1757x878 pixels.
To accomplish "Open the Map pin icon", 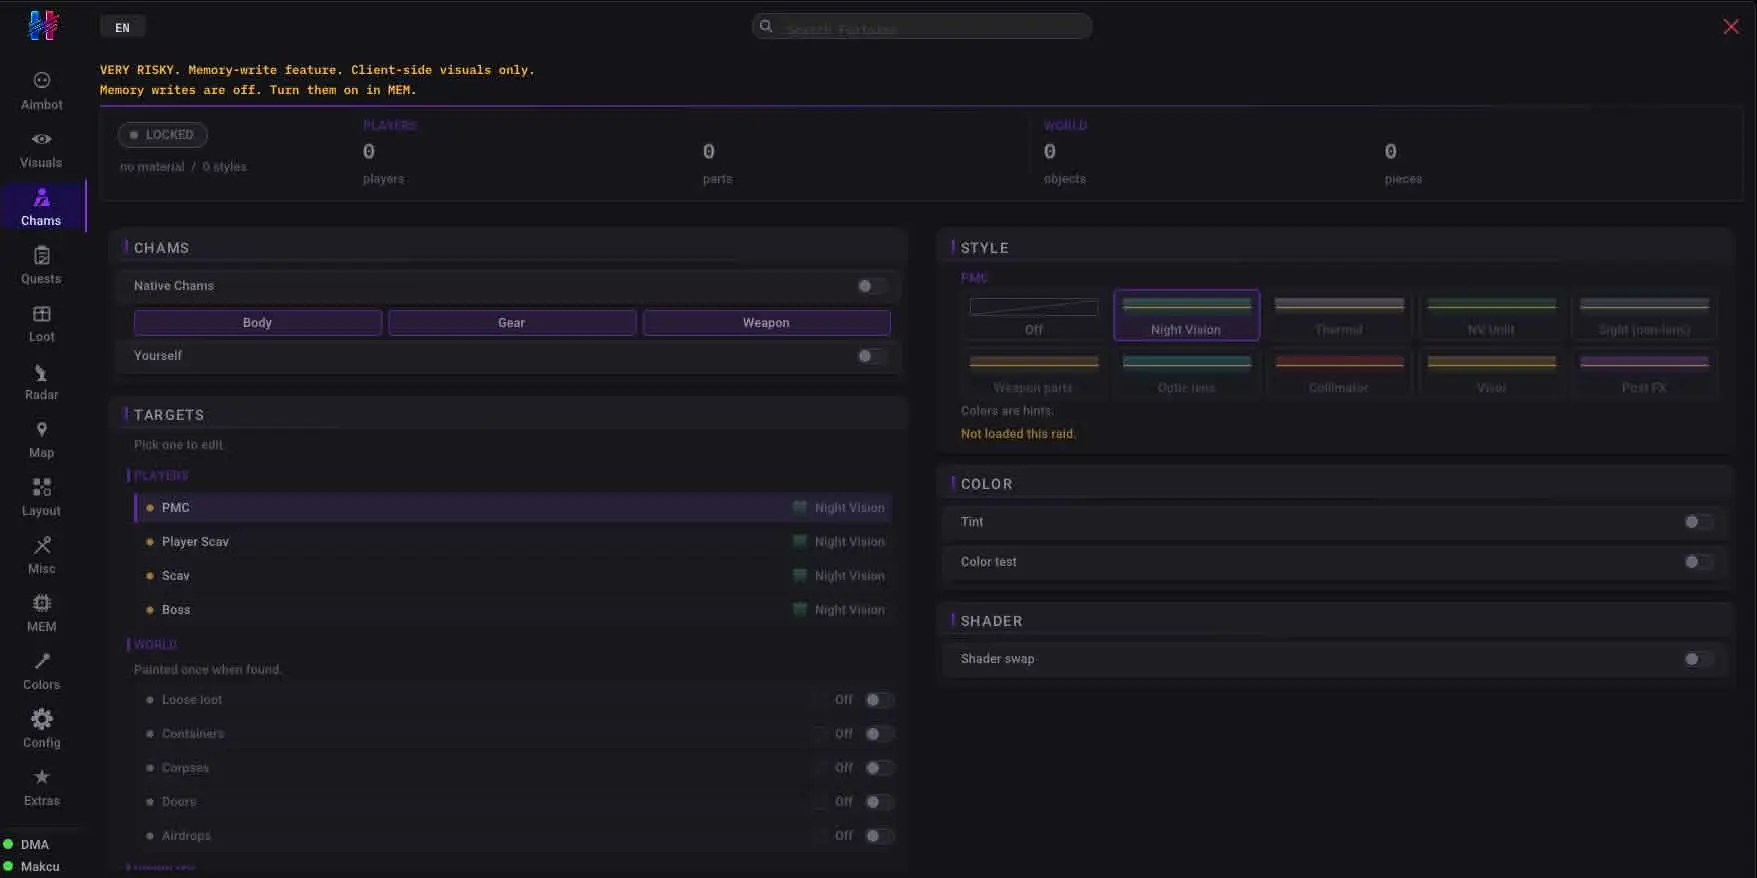I will click(41, 429).
